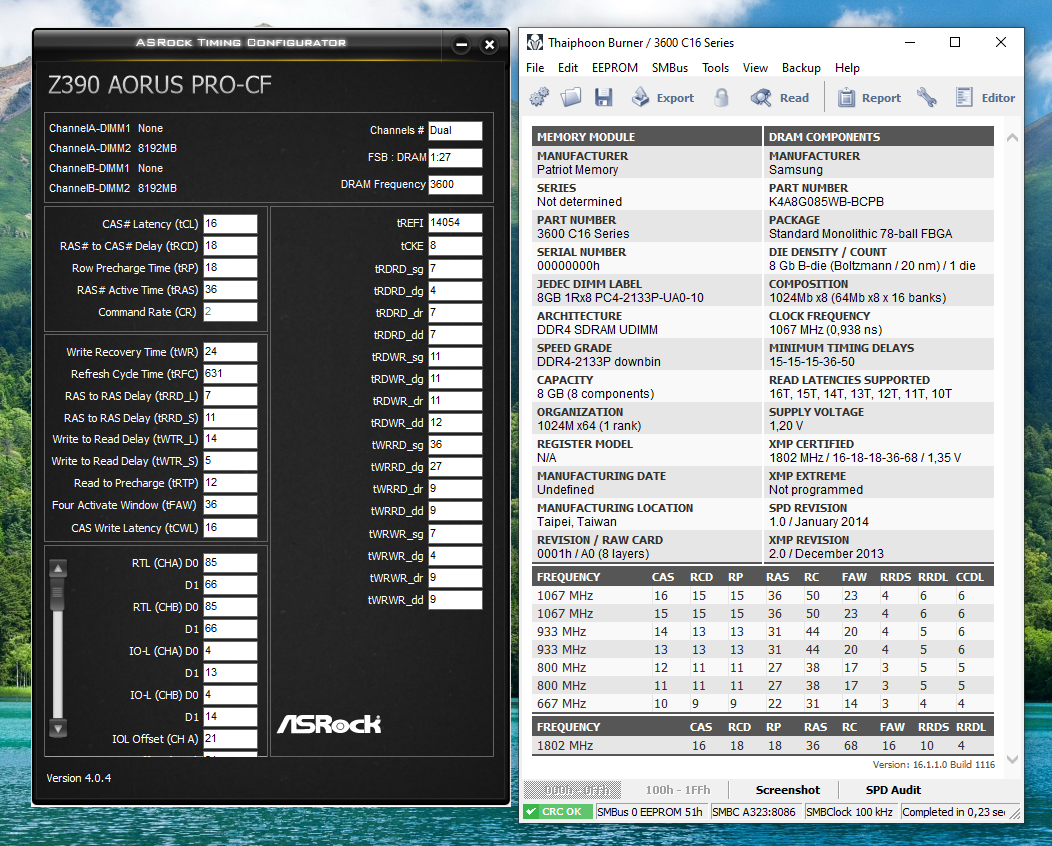Open file using folder icon in Thaiphoon toolbar
The height and width of the screenshot is (846, 1052).
tap(571, 98)
